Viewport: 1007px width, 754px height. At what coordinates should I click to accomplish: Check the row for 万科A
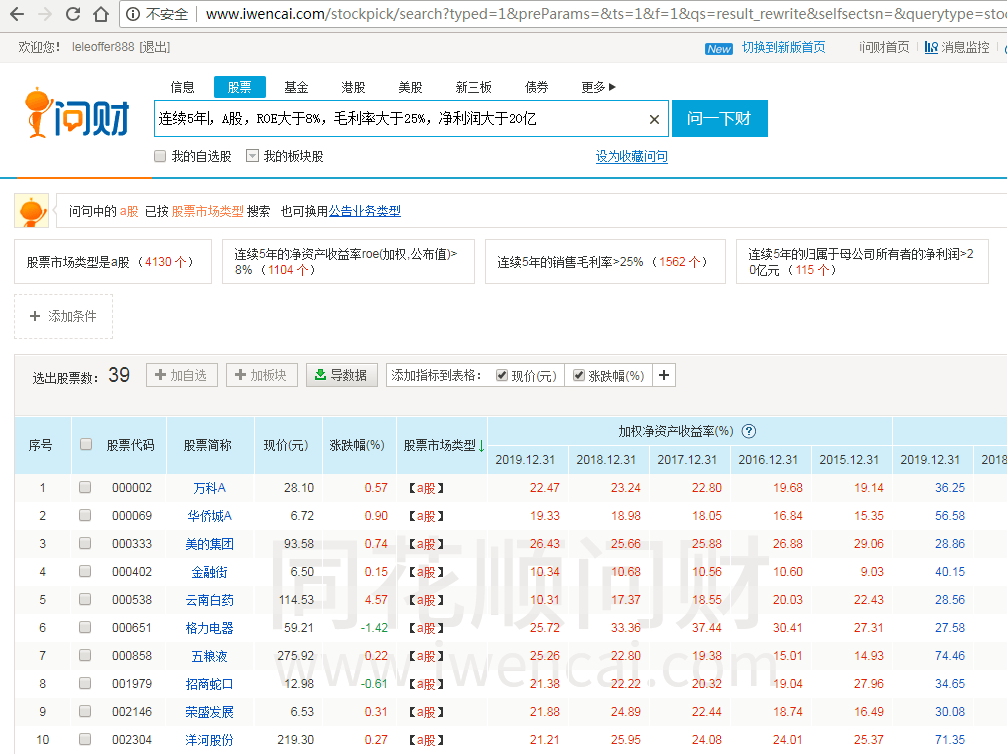click(85, 487)
